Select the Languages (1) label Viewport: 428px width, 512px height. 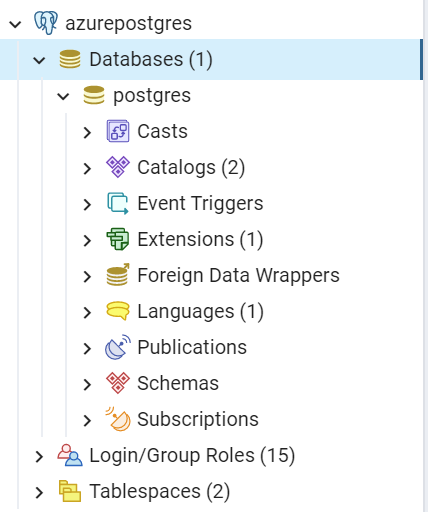point(200,311)
